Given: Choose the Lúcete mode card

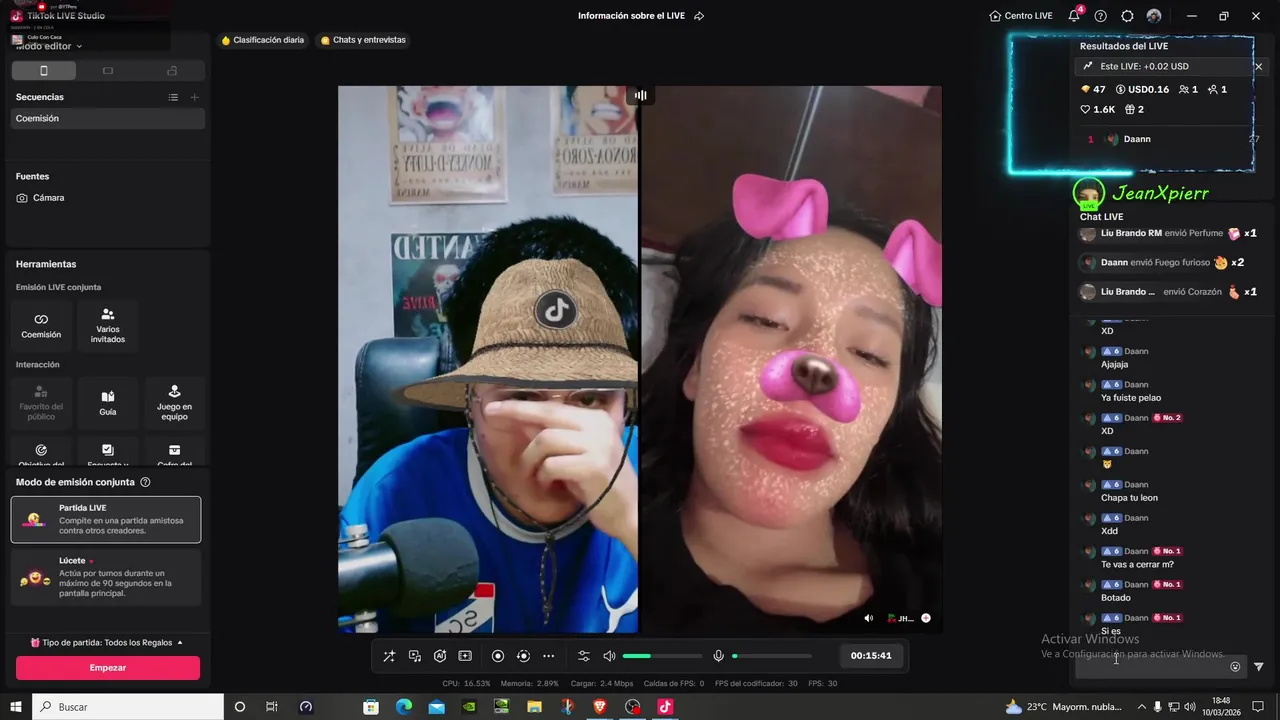Looking at the screenshot, I should (106, 577).
